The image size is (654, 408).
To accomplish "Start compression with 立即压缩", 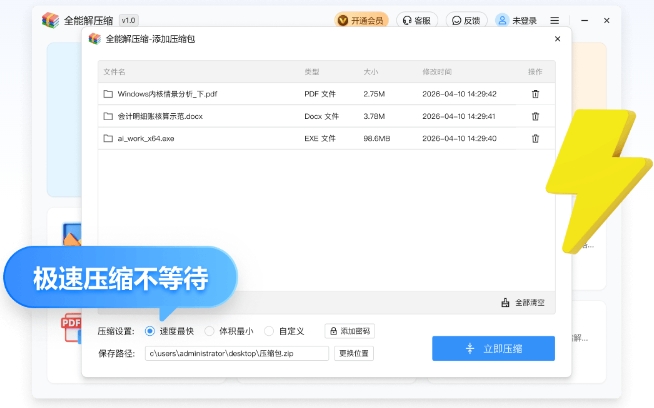I will pyautogui.click(x=493, y=348).
